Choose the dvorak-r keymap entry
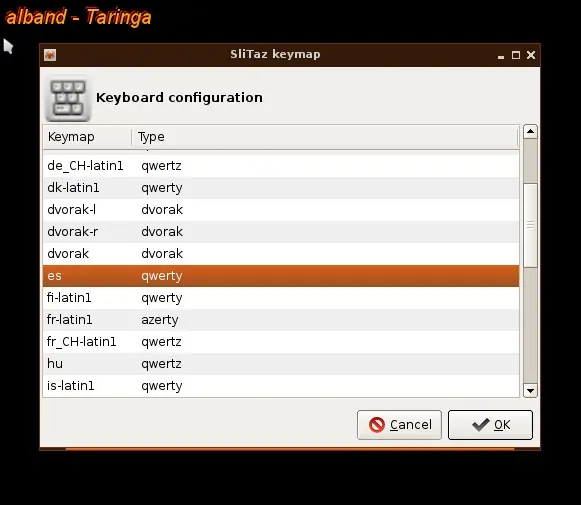 pos(281,232)
